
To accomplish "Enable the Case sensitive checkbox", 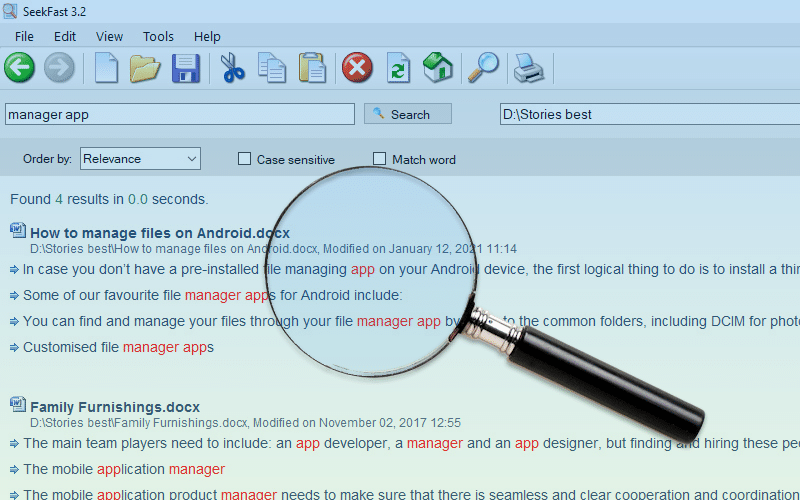I will click(x=244, y=159).
